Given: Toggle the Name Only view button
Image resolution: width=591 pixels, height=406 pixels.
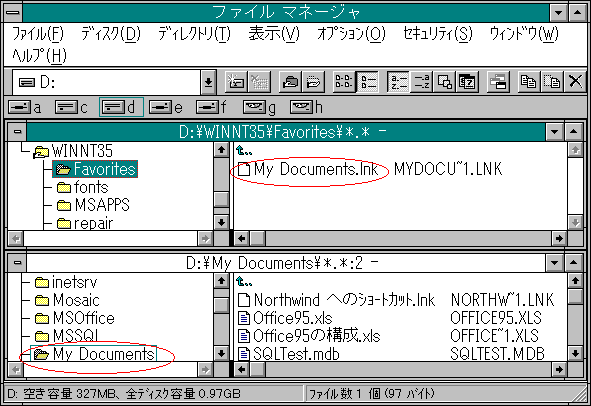Looking at the screenshot, I should (344, 81).
